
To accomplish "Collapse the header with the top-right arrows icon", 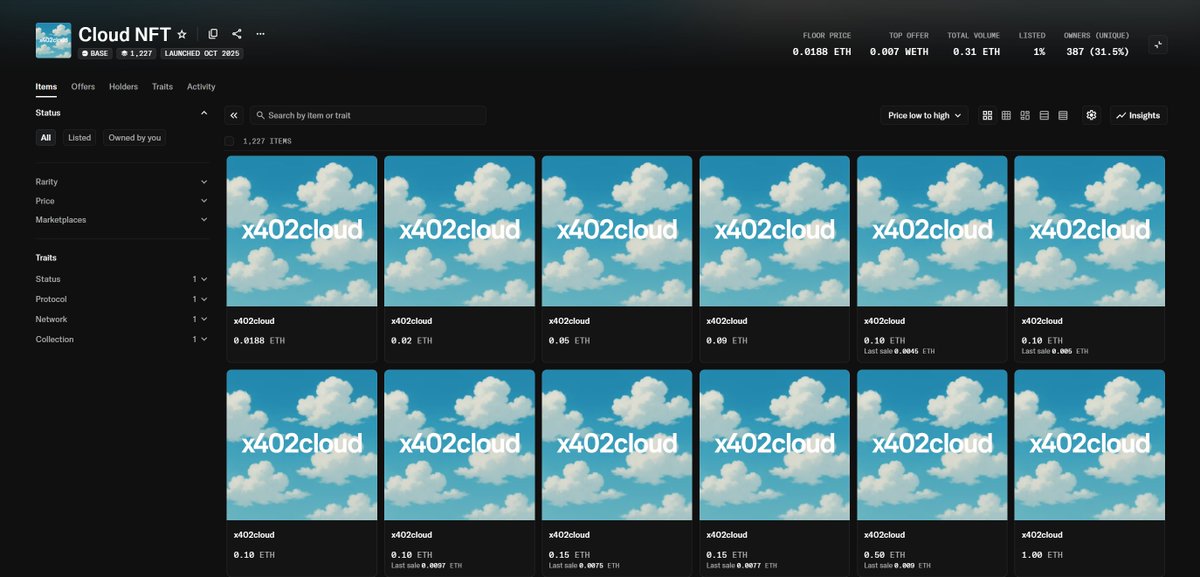I will click(x=1158, y=45).
